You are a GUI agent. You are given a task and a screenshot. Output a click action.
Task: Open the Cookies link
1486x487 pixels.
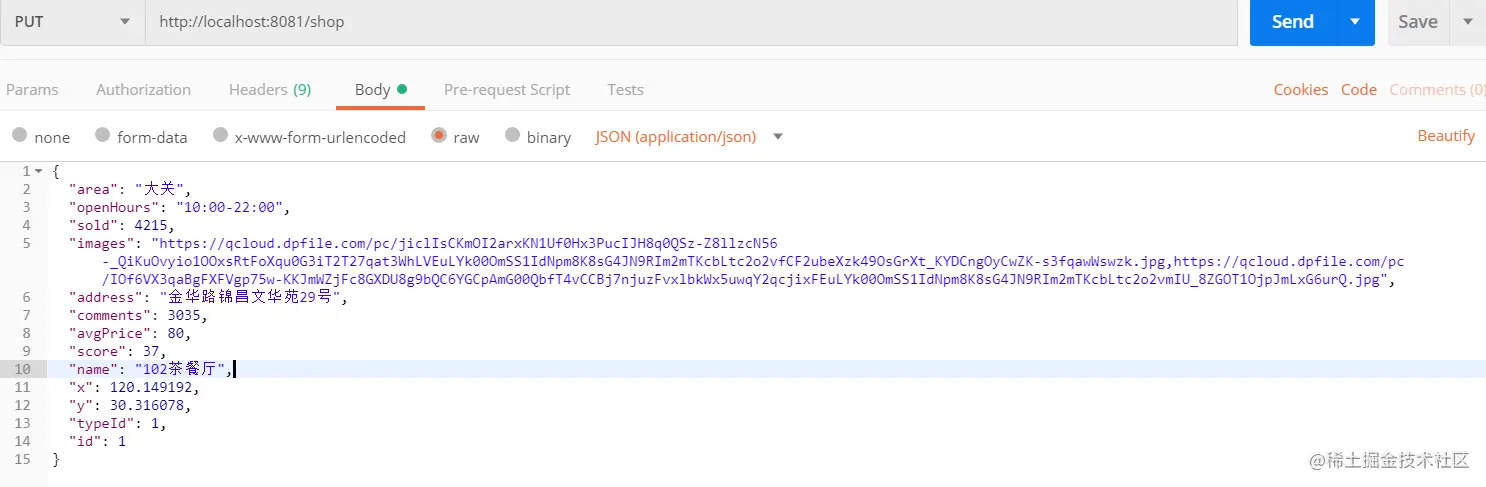point(1301,90)
